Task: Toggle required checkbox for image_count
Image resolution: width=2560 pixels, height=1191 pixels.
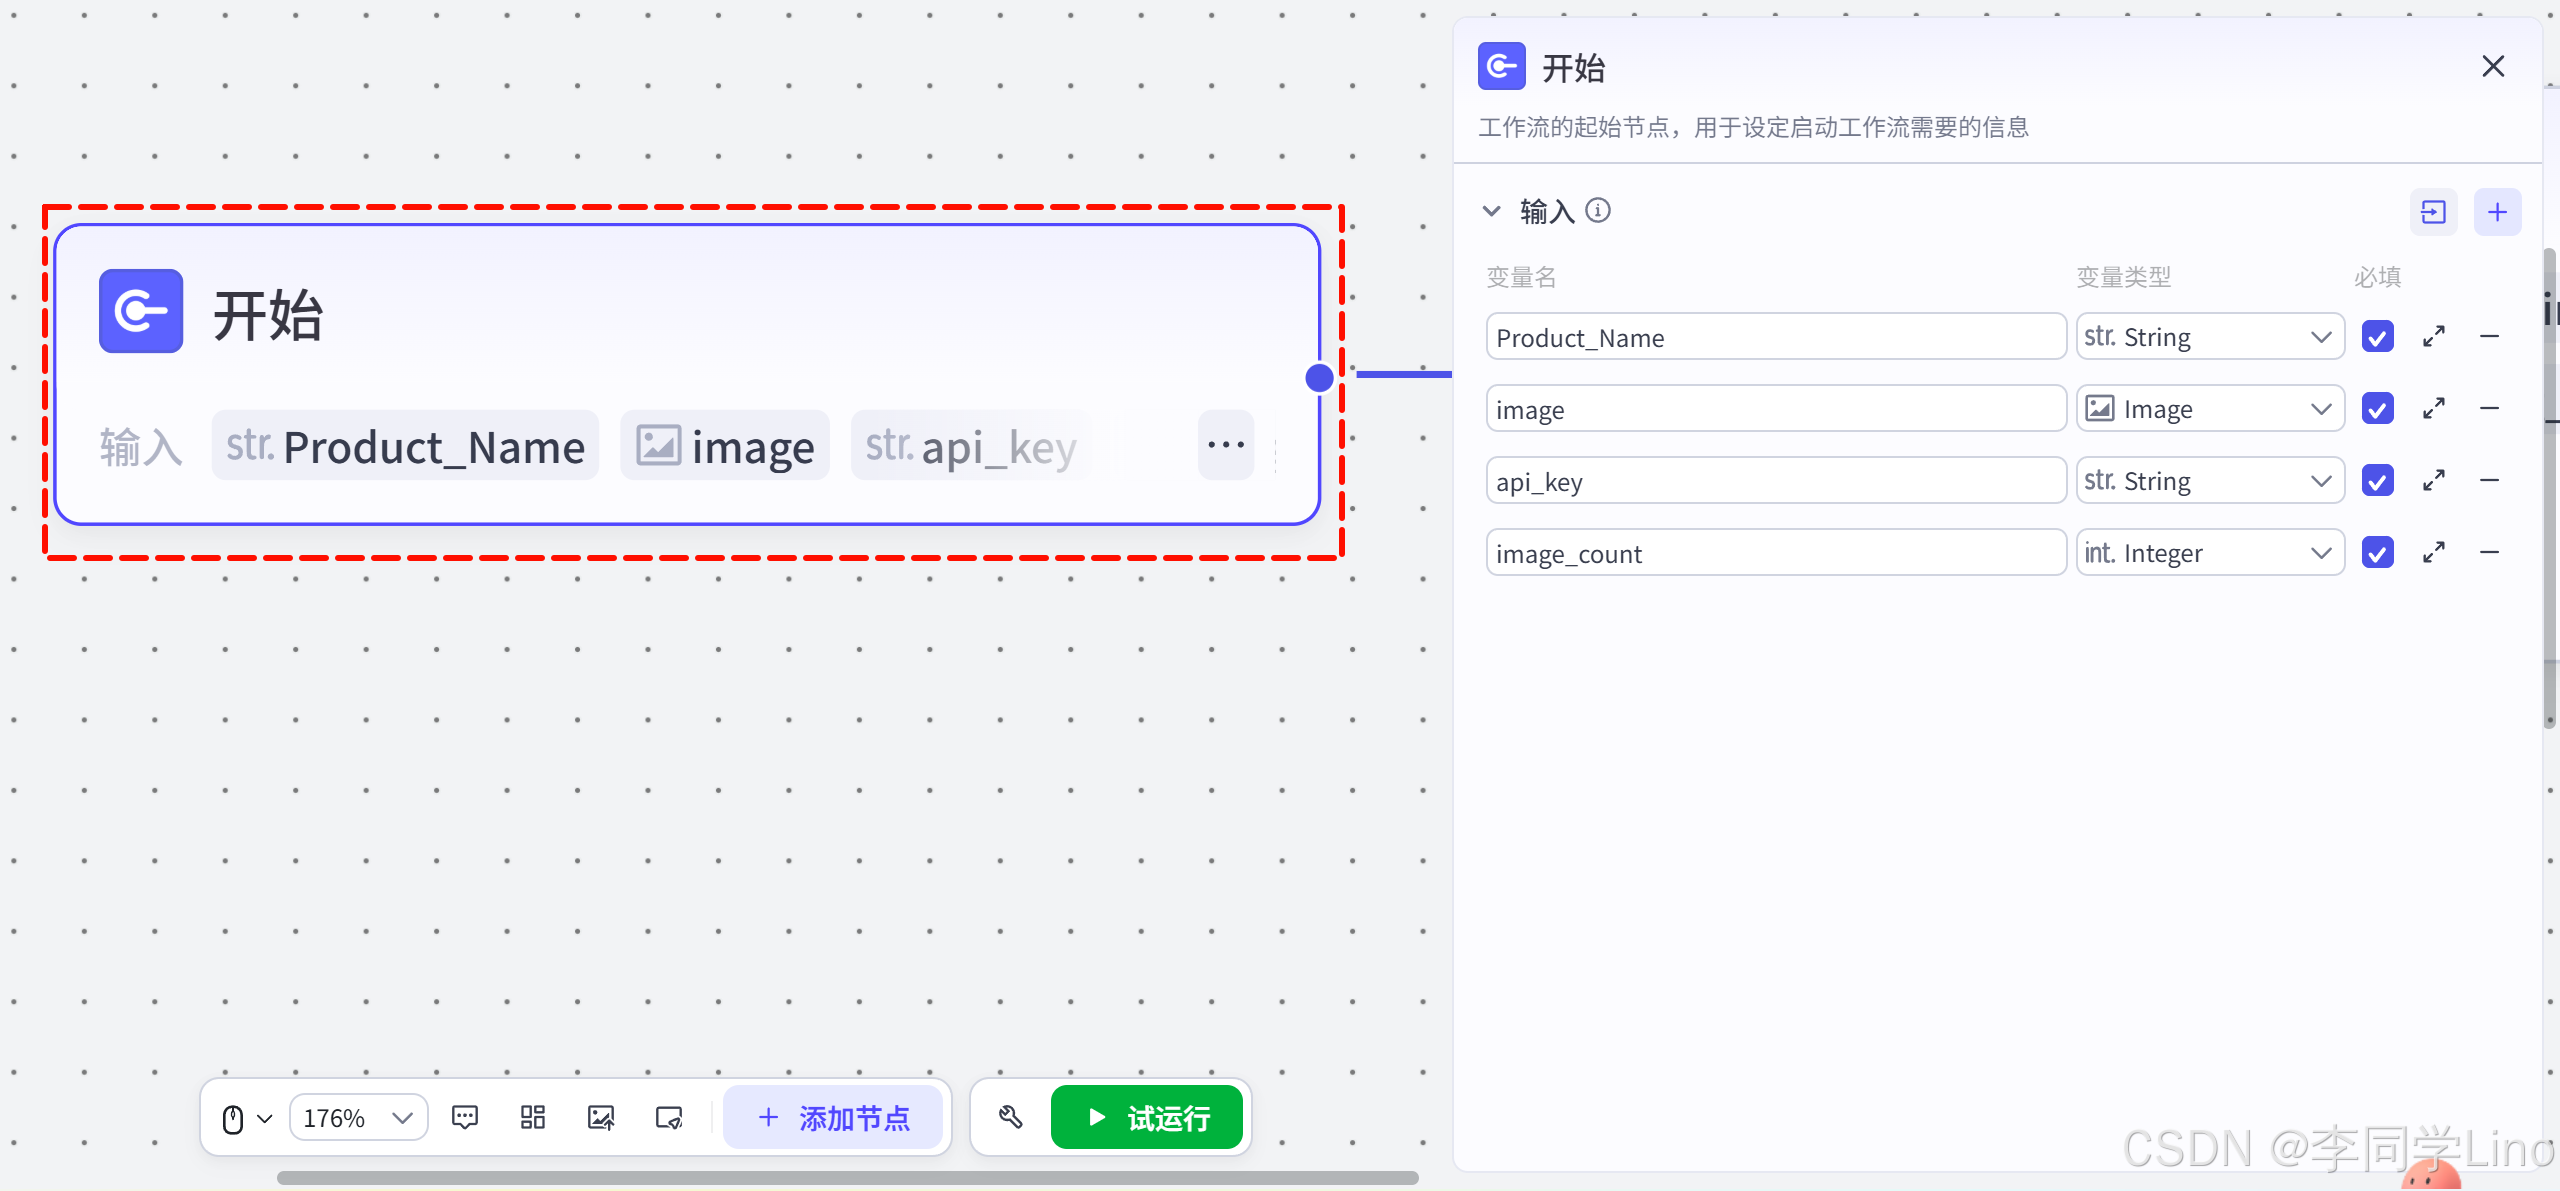Action: (x=2377, y=552)
